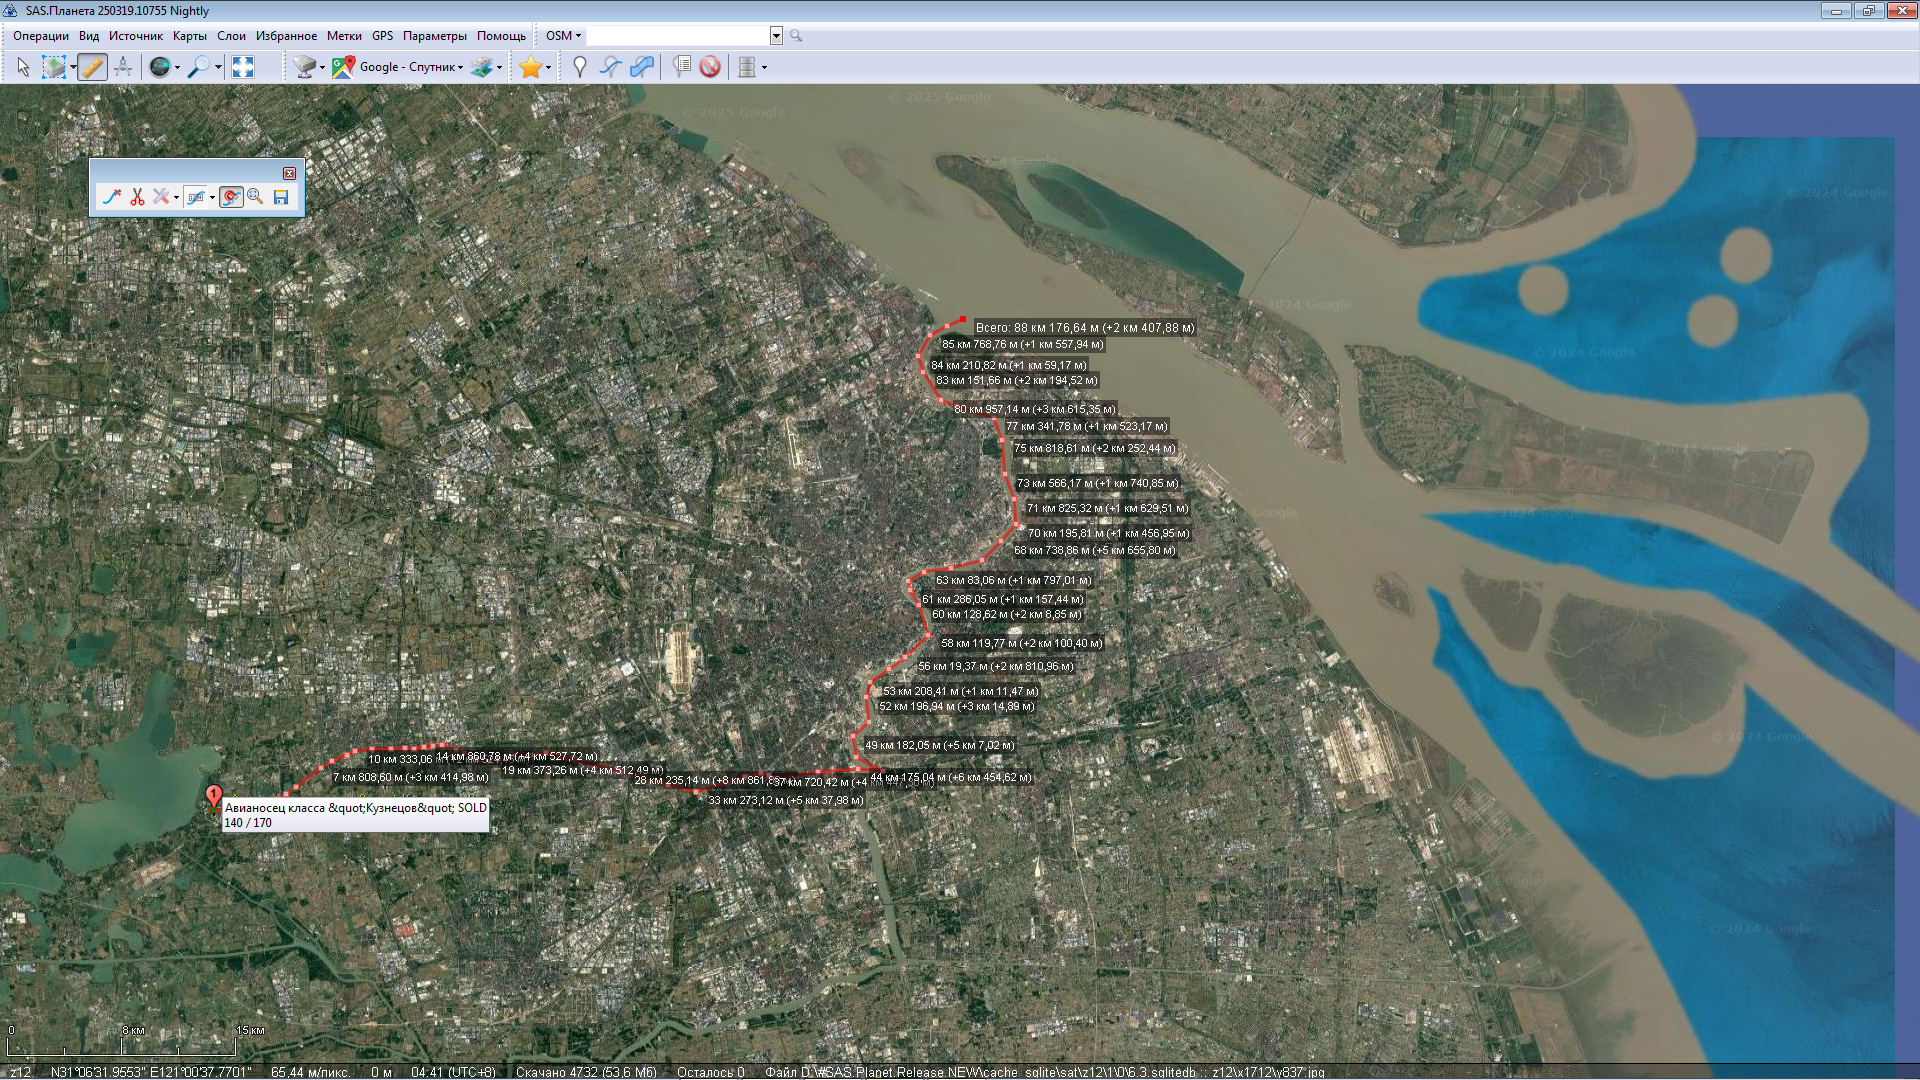Close the floating path editing toolbar
Image resolution: width=1920 pixels, height=1080 pixels.
(x=289, y=173)
